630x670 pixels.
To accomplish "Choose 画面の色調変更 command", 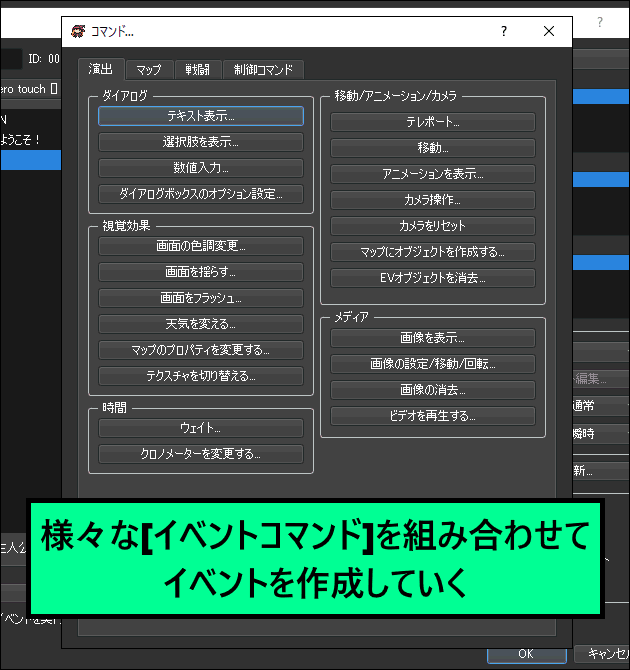I will 201,246.
